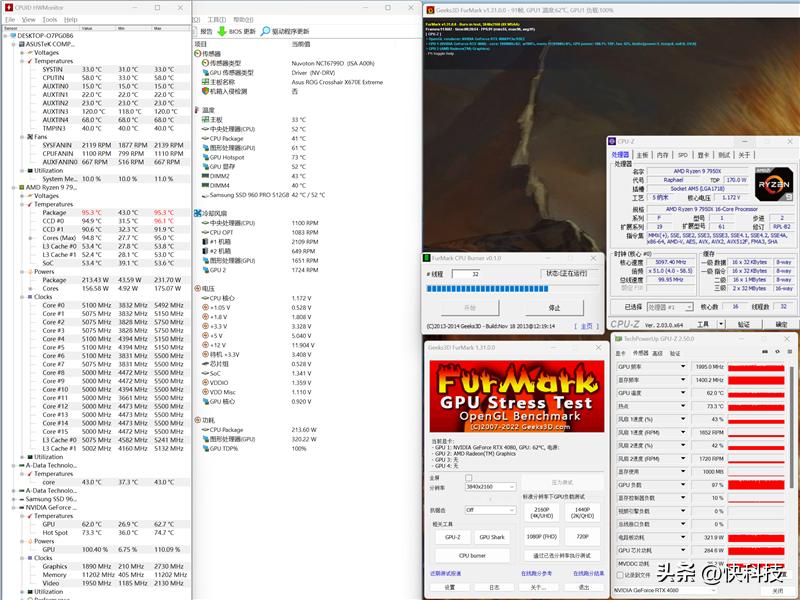The image size is (800, 600).
Task: Click the CPU Burner progress bar
Action: click(513, 291)
